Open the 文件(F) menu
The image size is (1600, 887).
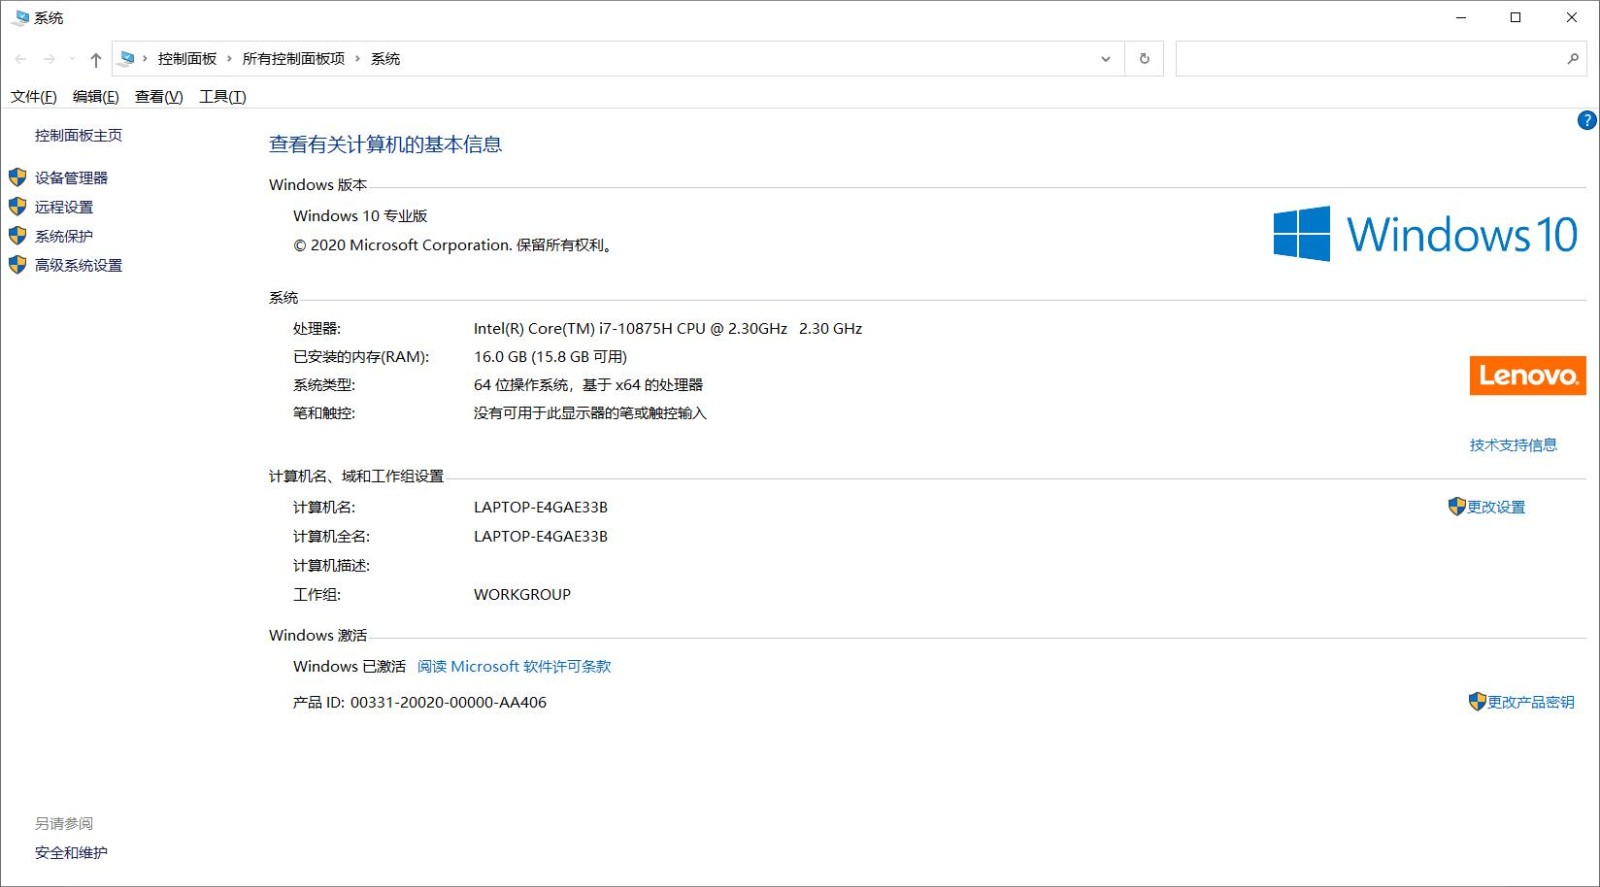click(x=34, y=97)
